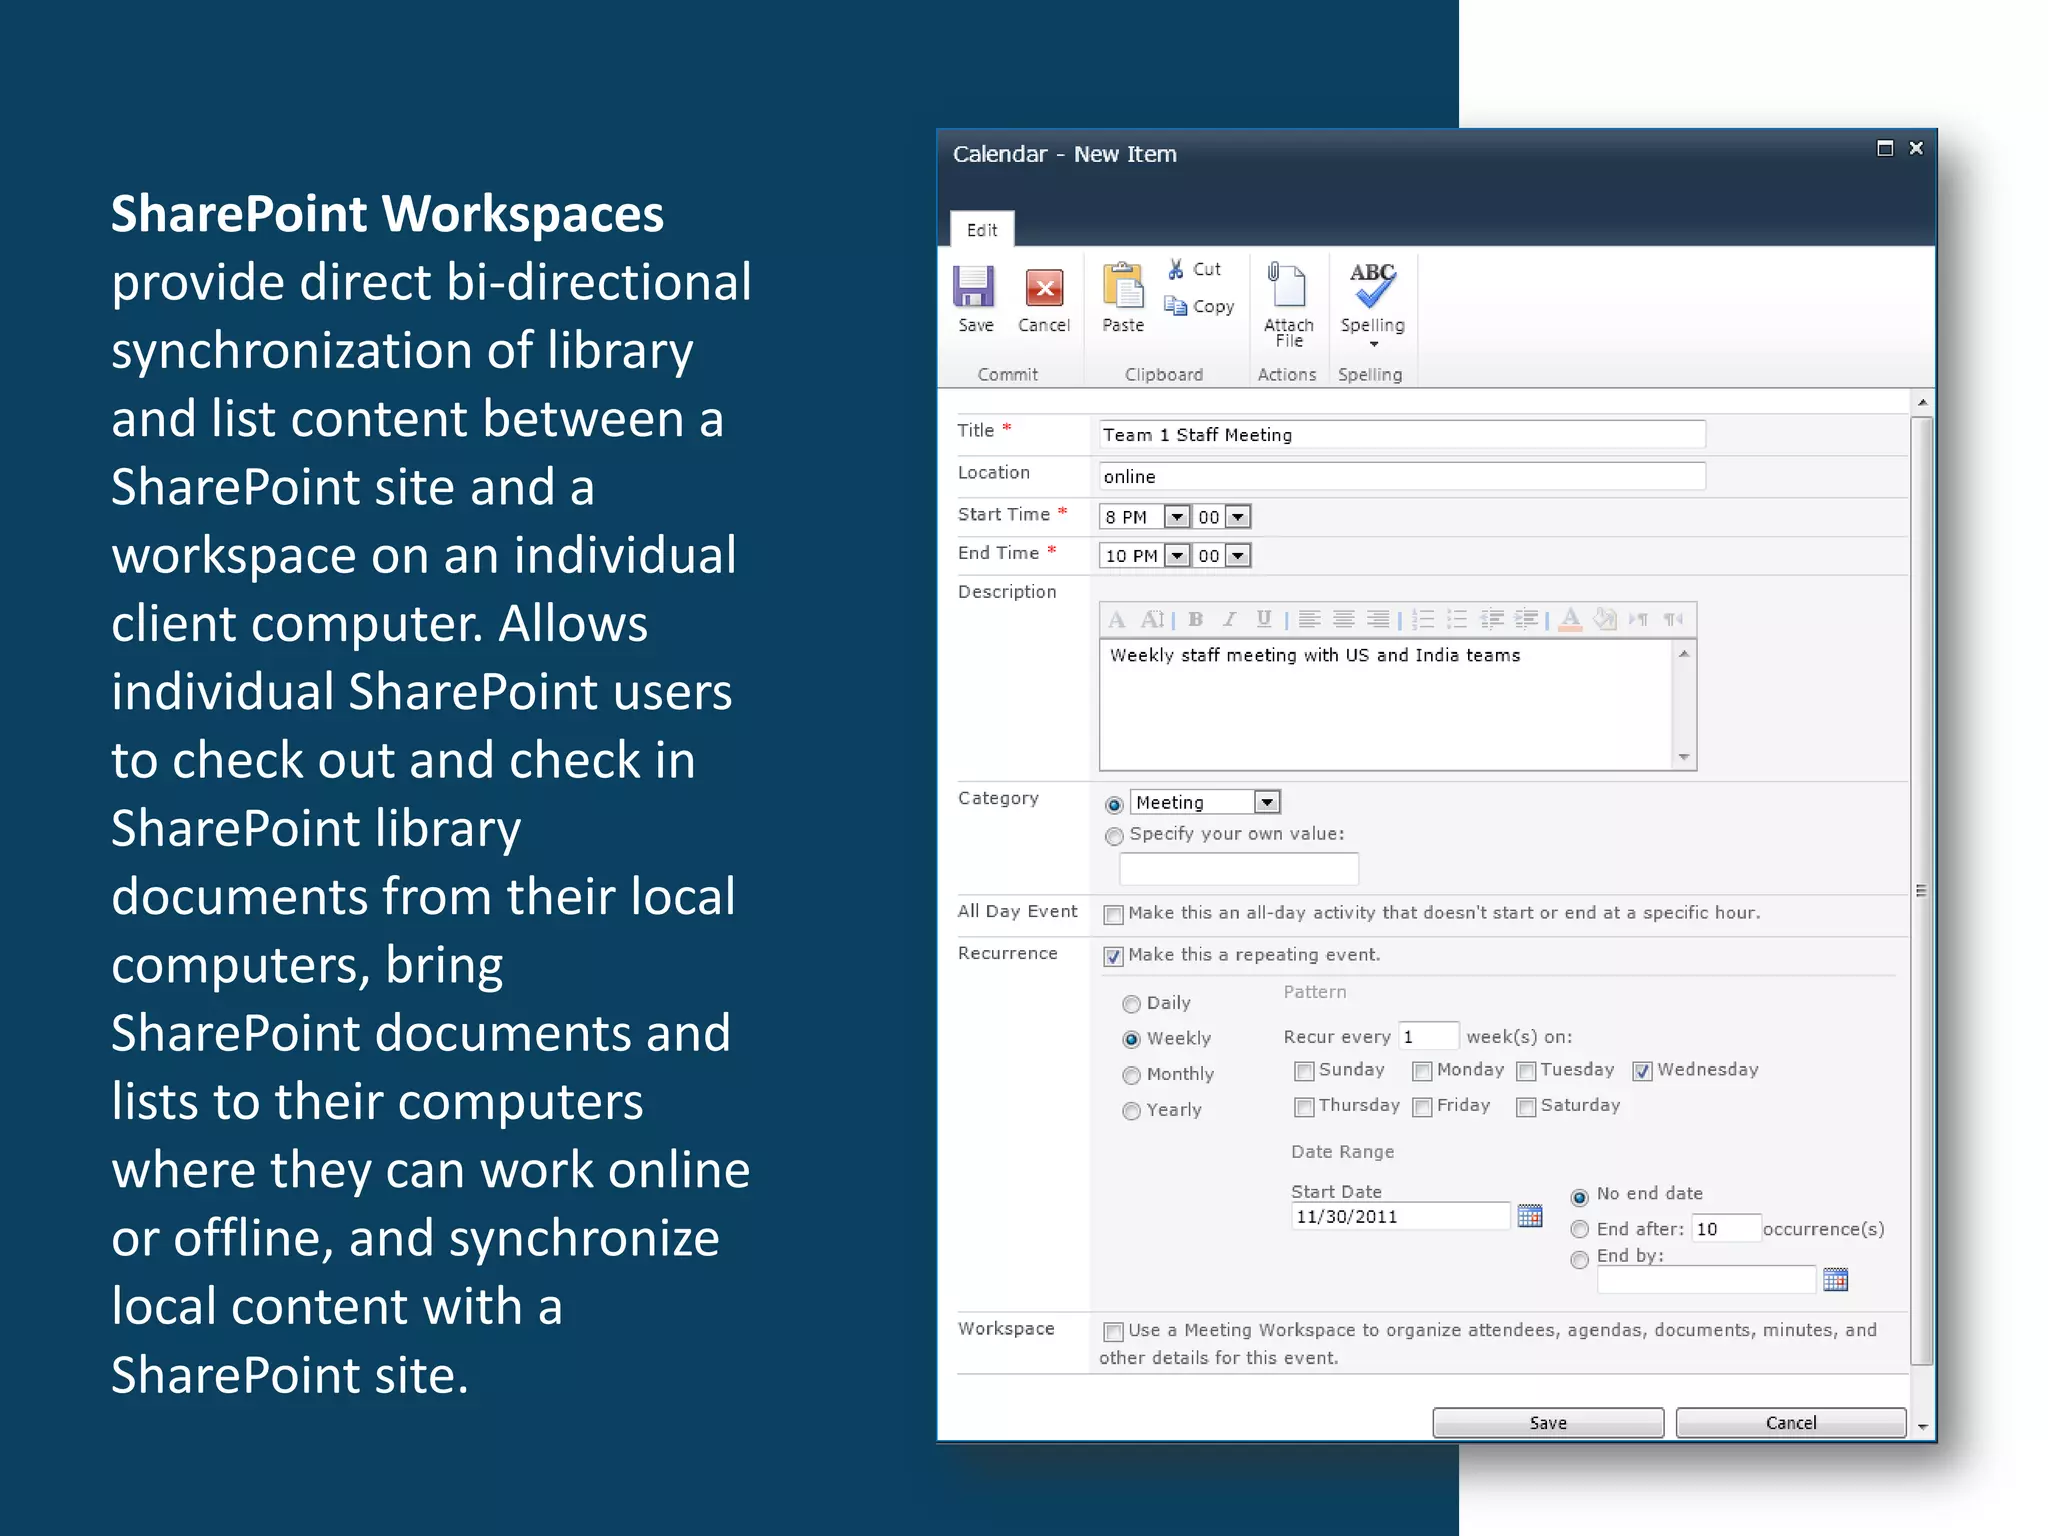The image size is (2048, 1536).
Task: Select the Yearly recurrence radio button
Action: pos(1131,1111)
